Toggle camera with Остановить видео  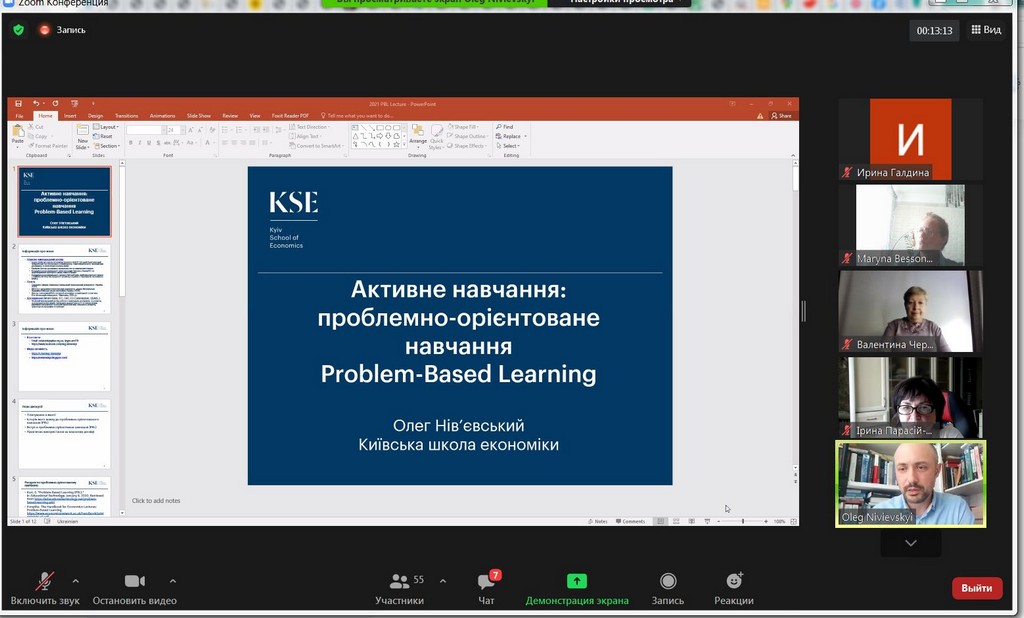tap(134, 582)
